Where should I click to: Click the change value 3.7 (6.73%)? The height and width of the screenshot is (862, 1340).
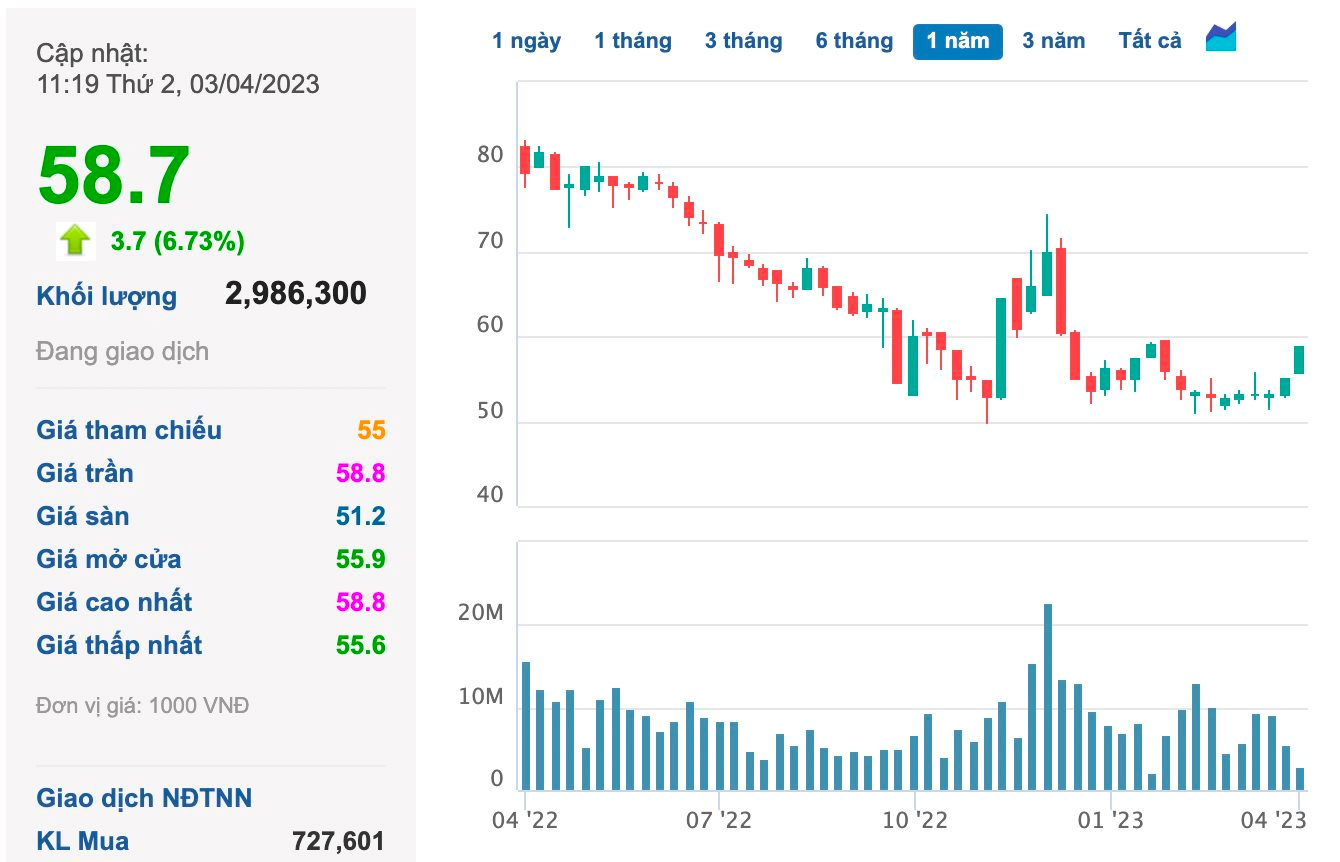click(x=178, y=241)
